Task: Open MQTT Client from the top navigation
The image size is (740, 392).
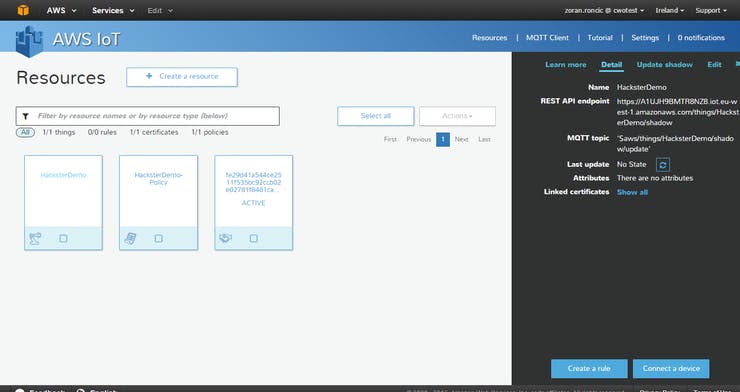Action: pyautogui.click(x=547, y=38)
